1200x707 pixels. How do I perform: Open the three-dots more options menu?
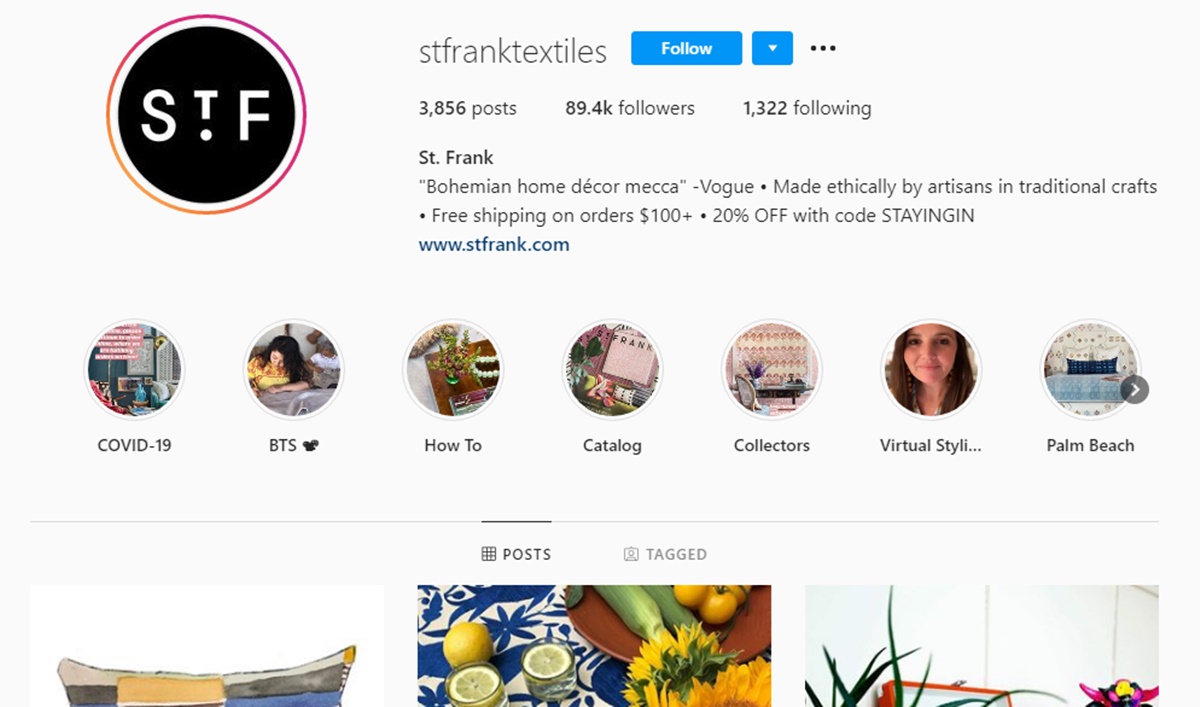[x=823, y=48]
